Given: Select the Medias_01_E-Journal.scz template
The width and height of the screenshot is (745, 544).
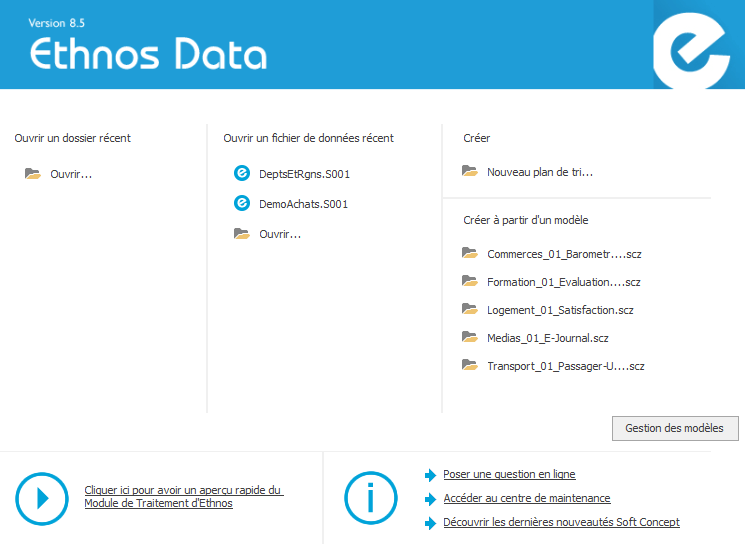Looking at the screenshot, I should 548,338.
